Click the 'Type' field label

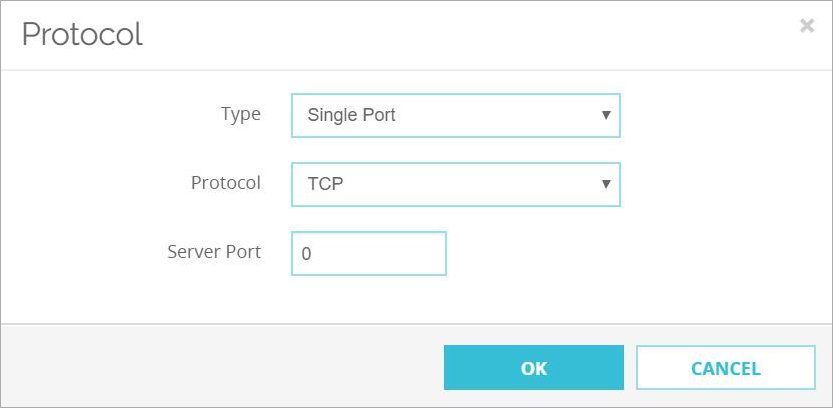240,114
